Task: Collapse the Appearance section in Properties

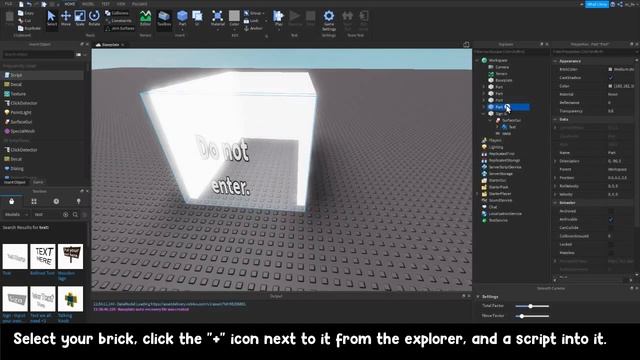Action: coord(555,61)
